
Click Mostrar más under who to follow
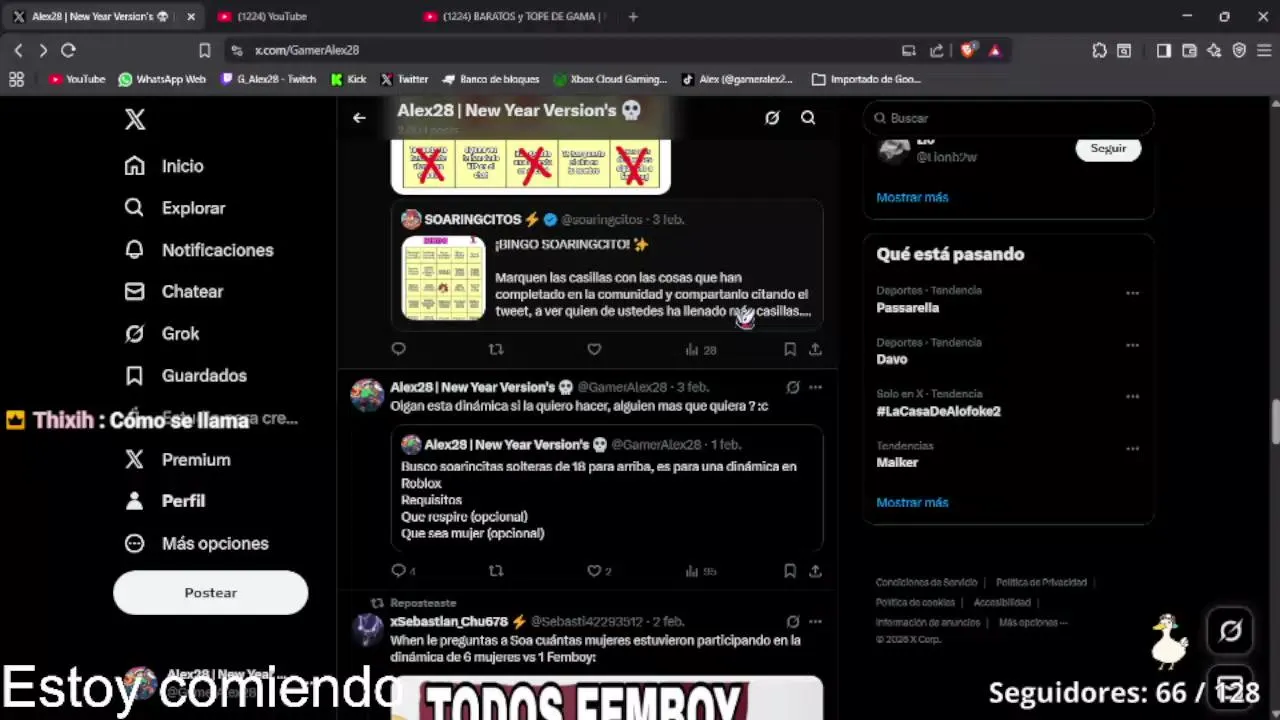pos(912,197)
